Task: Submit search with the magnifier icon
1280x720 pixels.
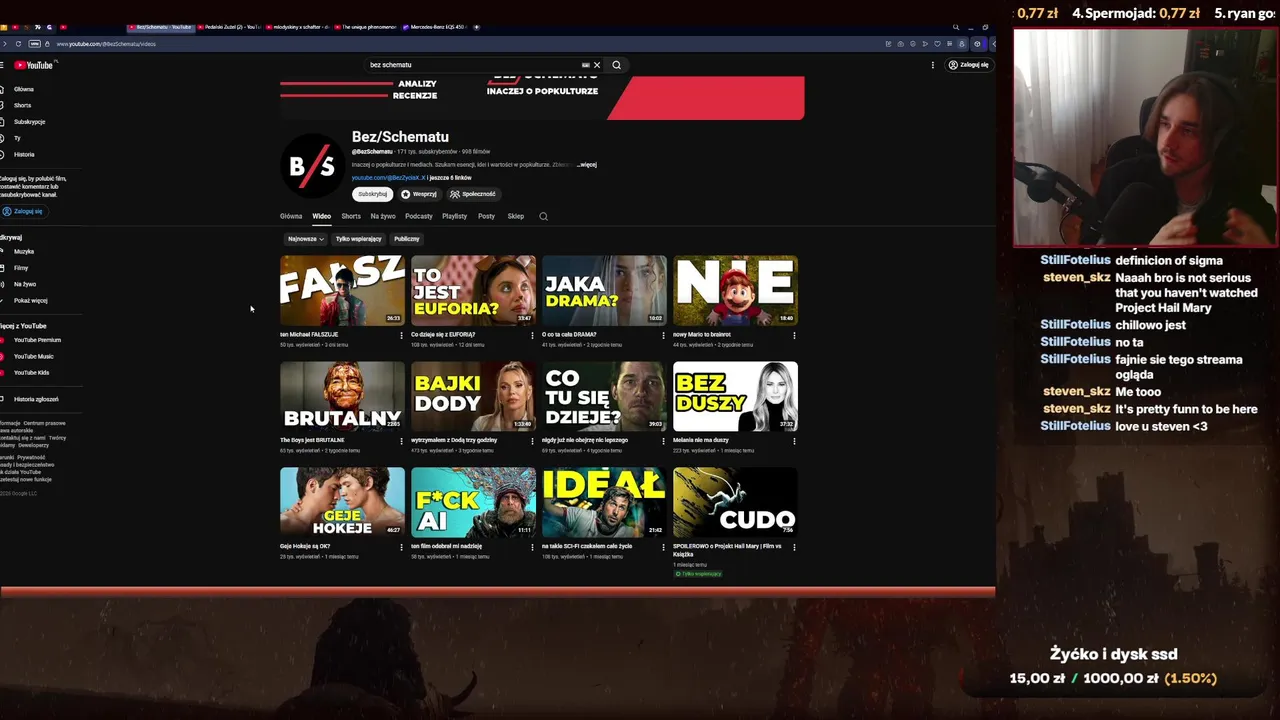Action: pos(616,65)
